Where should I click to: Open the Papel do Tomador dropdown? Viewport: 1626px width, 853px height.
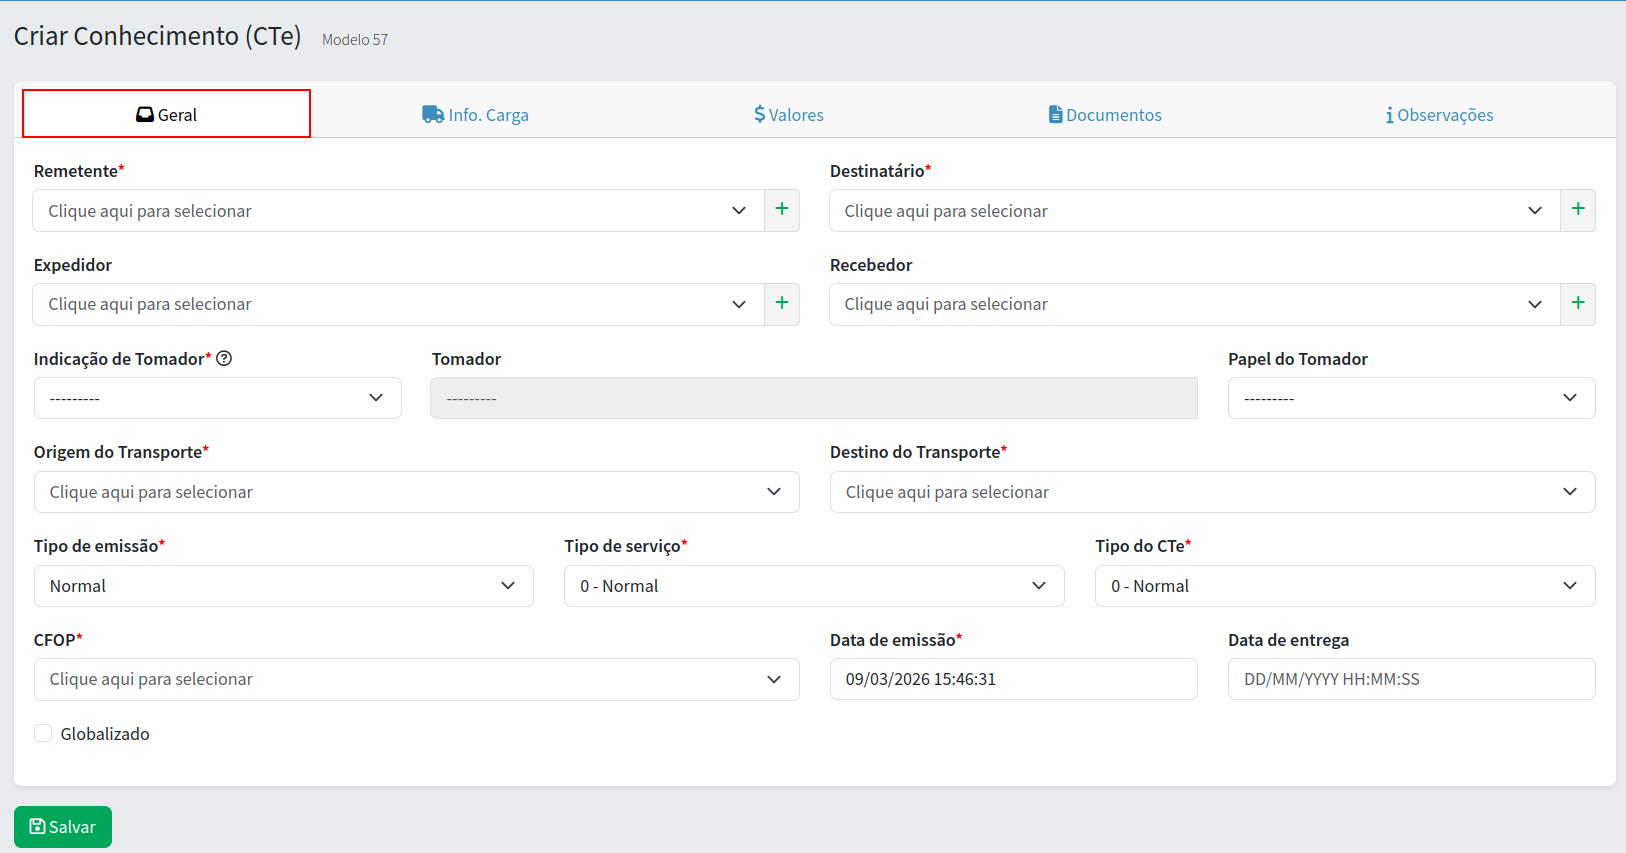1410,398
